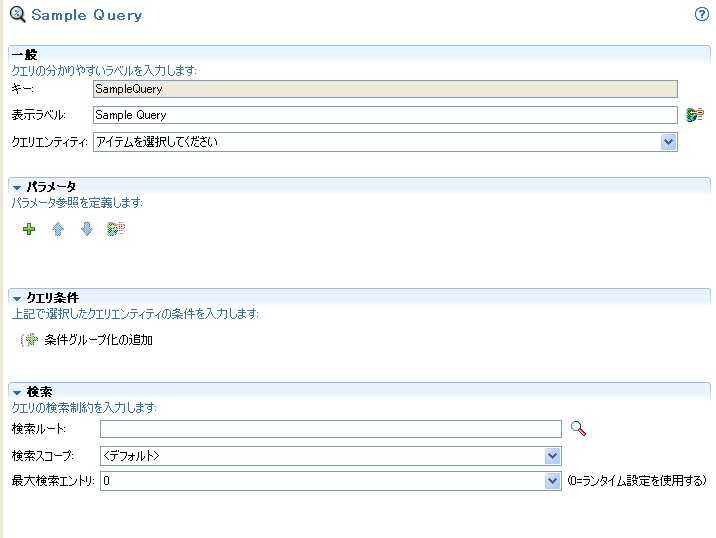The width and height of the screenshot is (716, 538).
Task: Collapse the クエリ条件 section
Action: (17, 299)
